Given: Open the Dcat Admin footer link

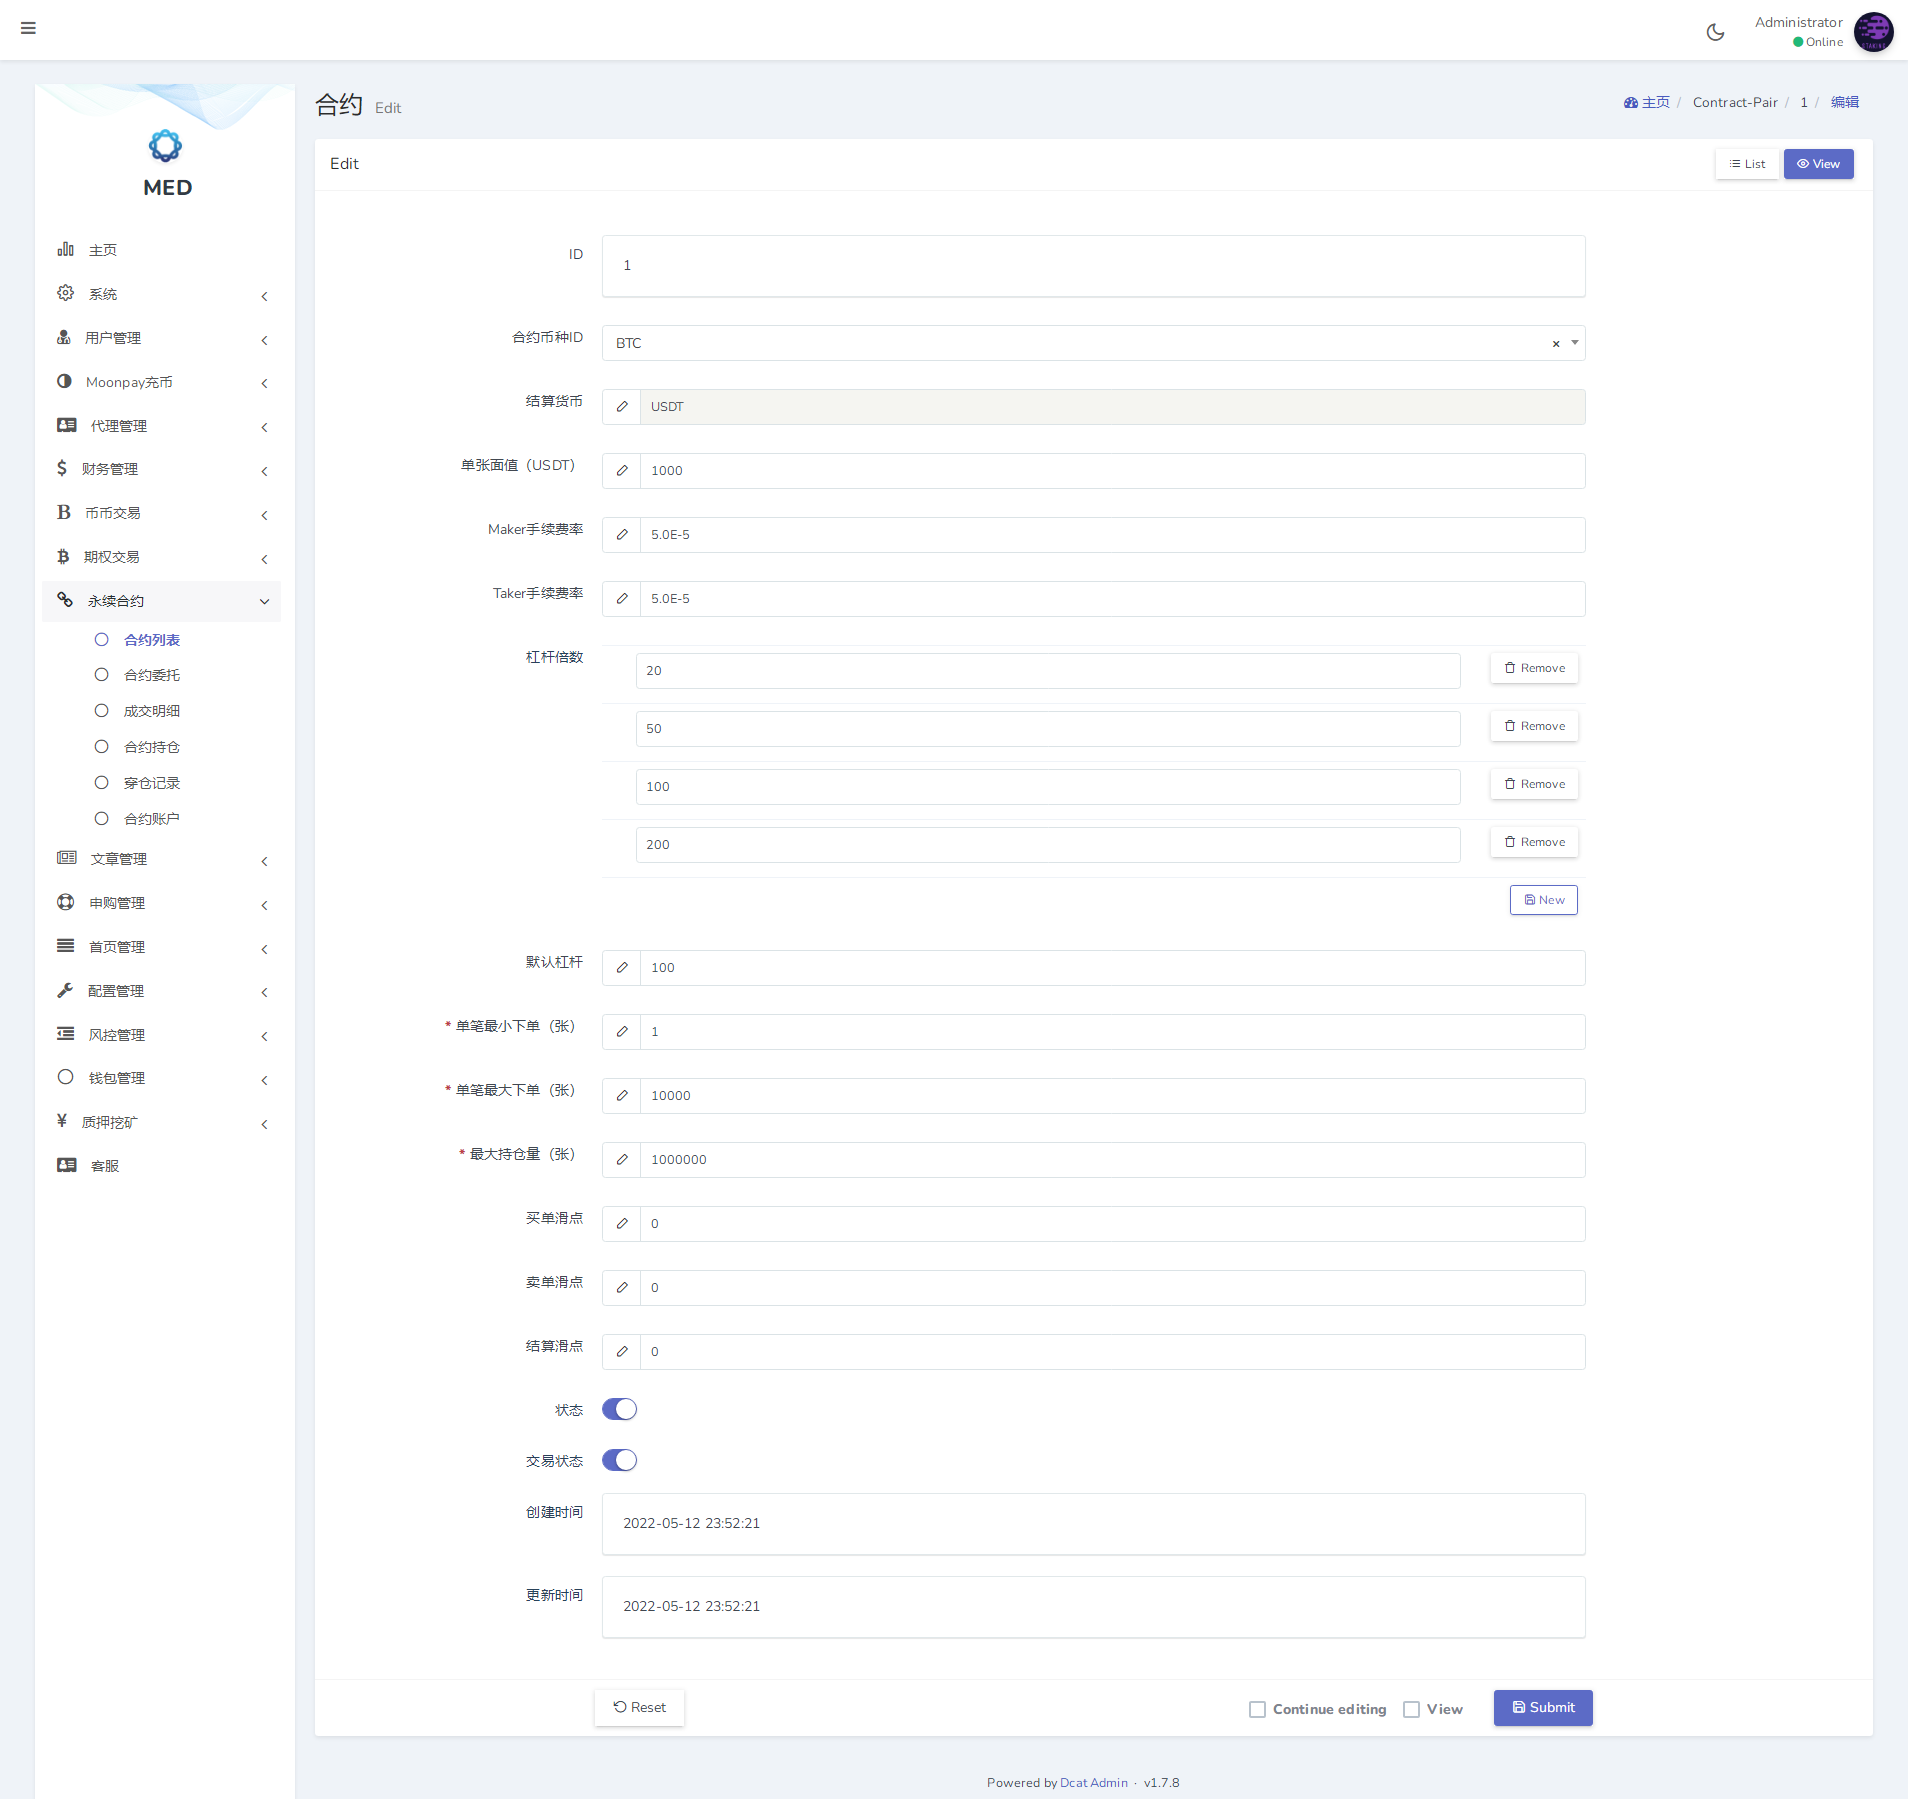Looking at the screenshot, I should [x=1093, y=1782].
